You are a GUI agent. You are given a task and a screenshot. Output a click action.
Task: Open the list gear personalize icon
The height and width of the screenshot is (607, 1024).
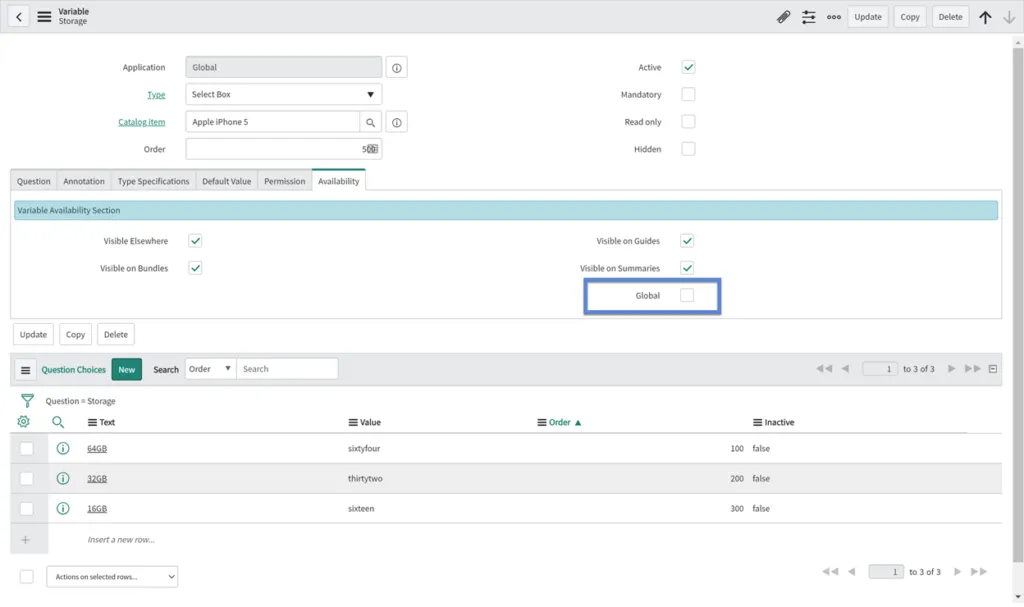pos(24,422)
